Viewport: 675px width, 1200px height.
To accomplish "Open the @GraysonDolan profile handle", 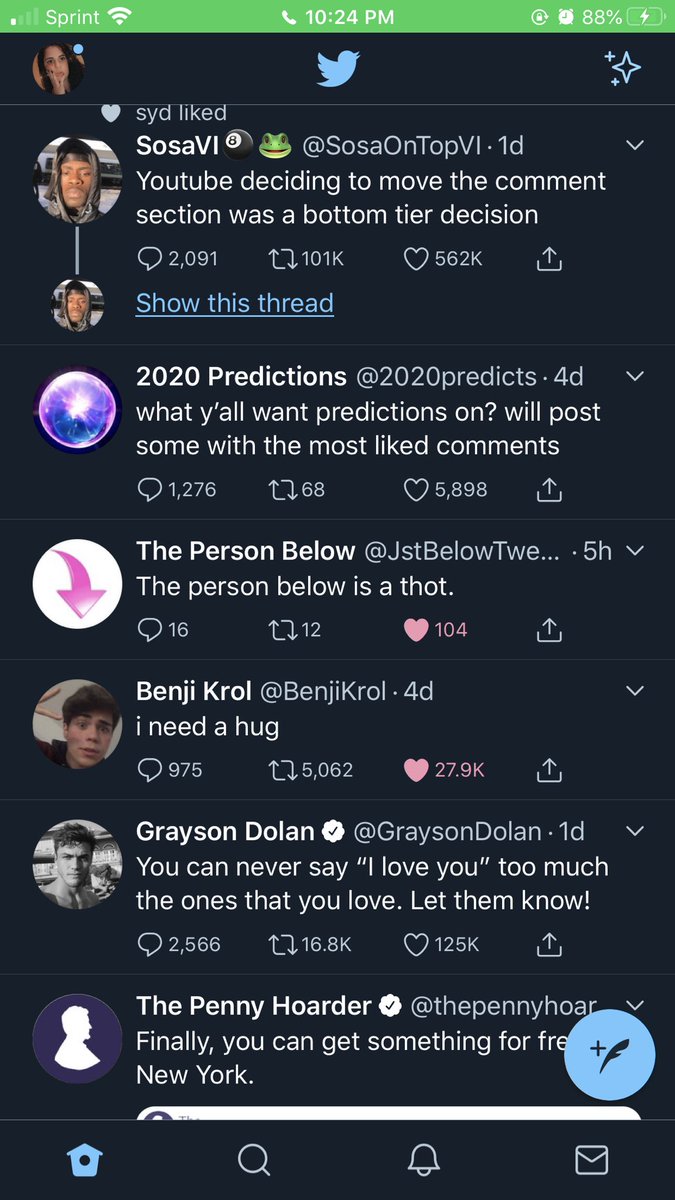I will coord(447,832).
